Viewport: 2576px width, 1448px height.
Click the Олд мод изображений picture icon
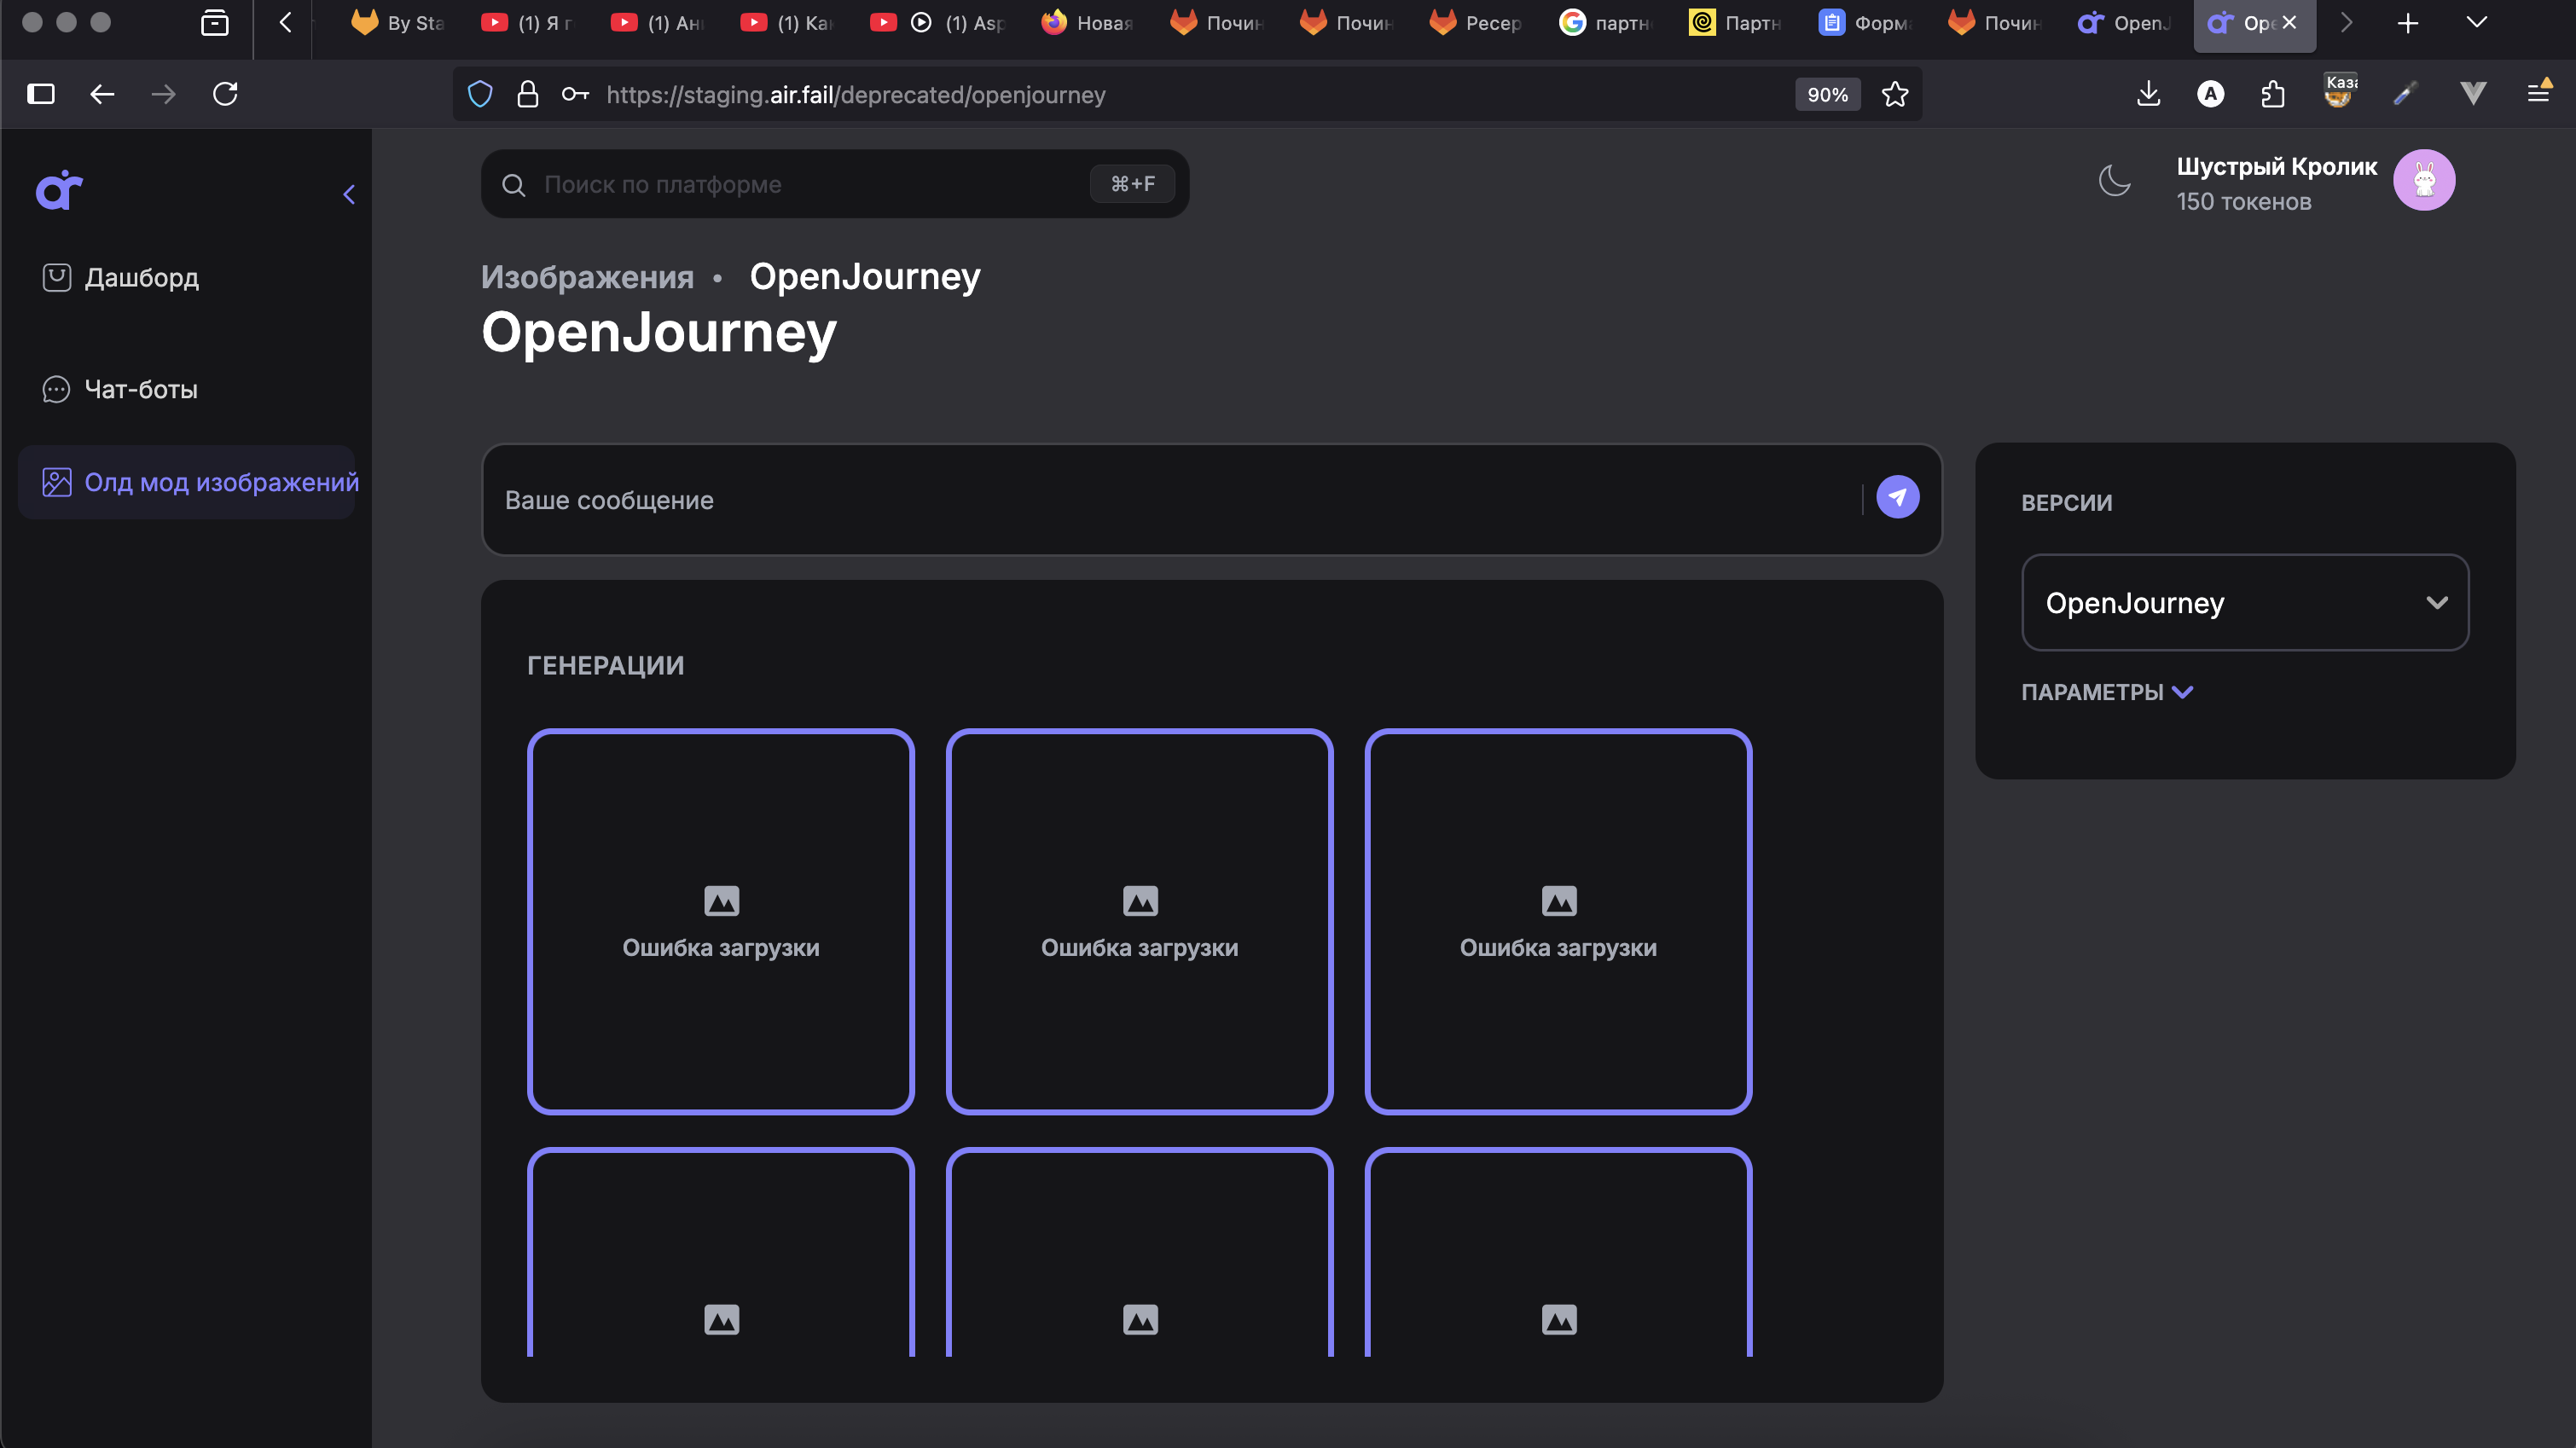pyautogui.click(x=57, y=482)
